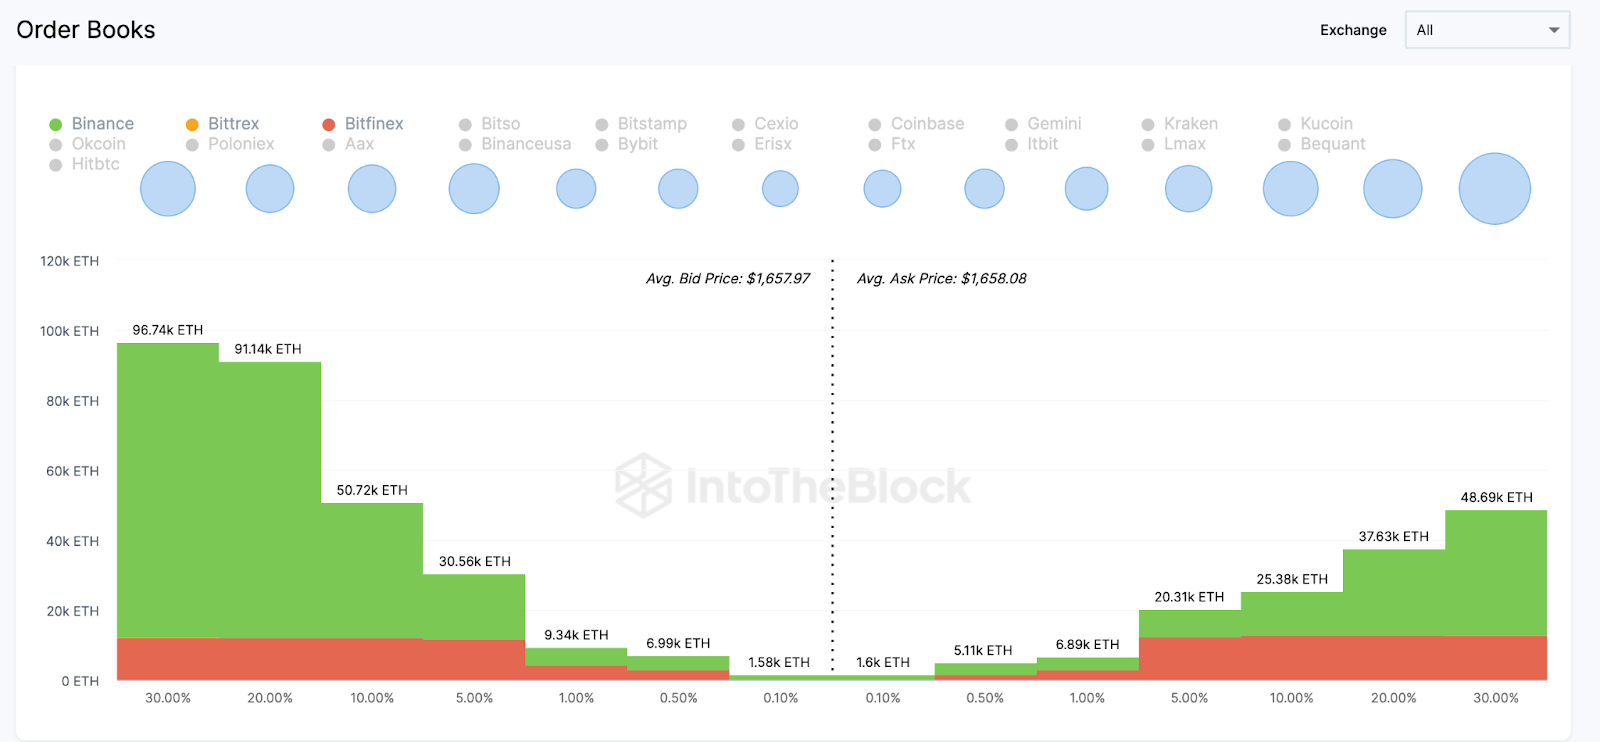Viewport: 1600px width, 742px height.
Task: Click the 96.74k ETH green bid bar
Action: pyautogui.click(x=168, y=490)
